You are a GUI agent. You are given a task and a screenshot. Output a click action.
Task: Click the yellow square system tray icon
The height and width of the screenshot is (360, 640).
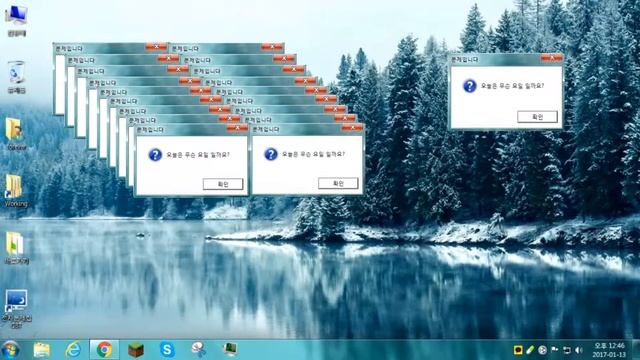[x=518, y=350]
